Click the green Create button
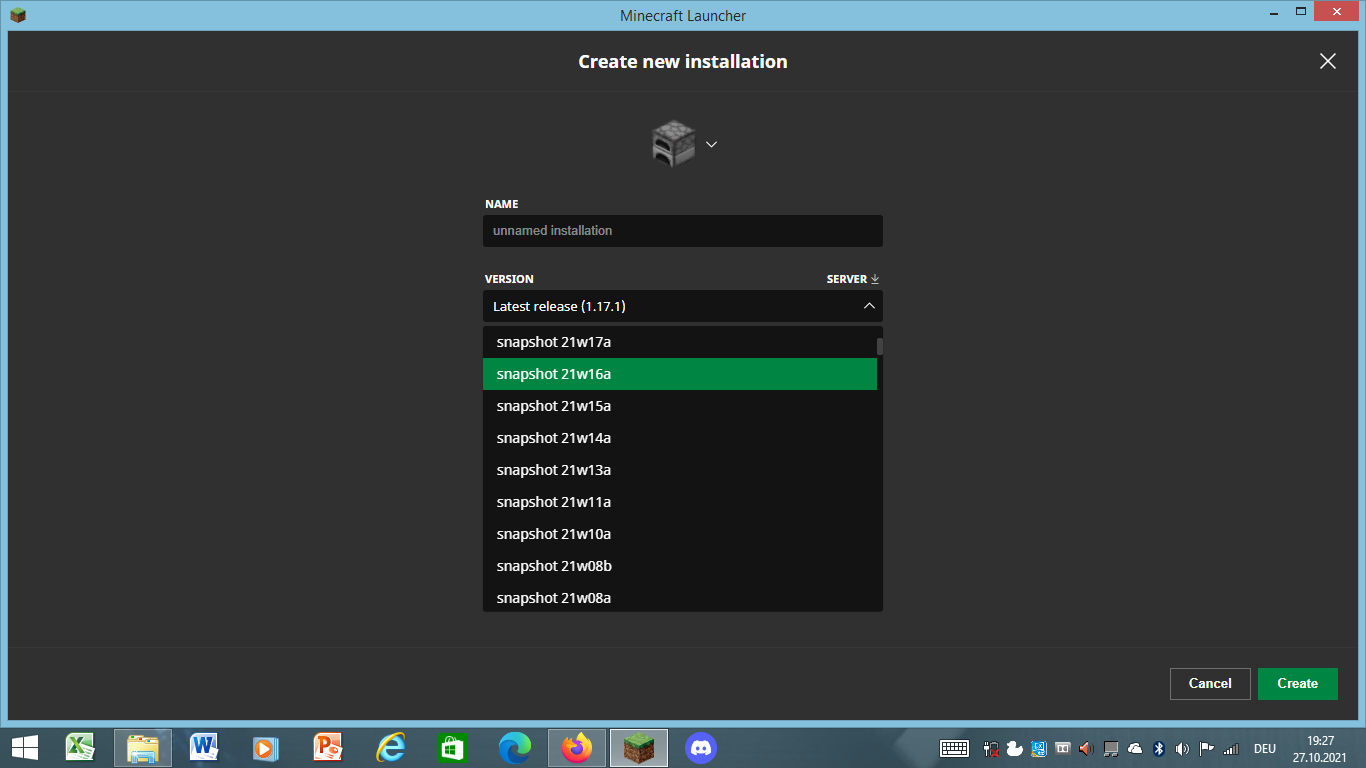1366x768 pixels. (1297, 683)
